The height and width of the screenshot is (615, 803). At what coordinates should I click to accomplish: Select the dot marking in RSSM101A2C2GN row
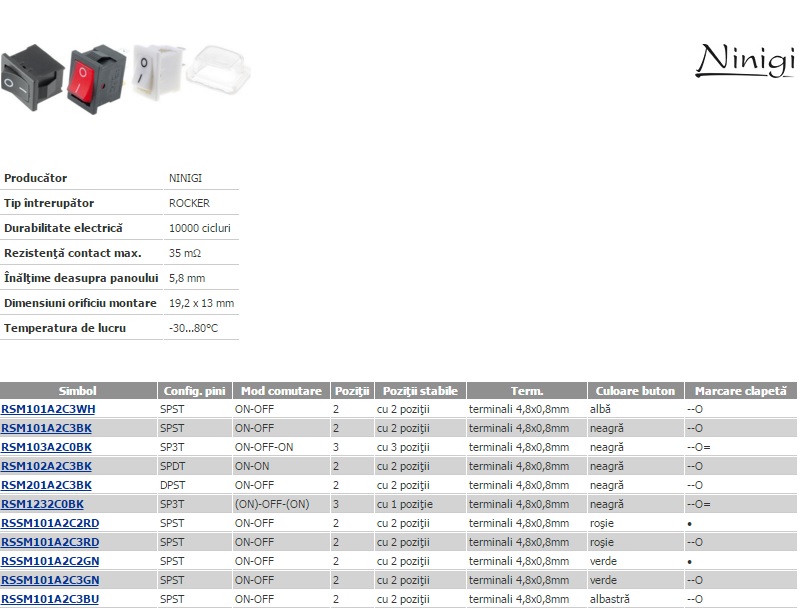pyautogui.click(x=690, y=562)
